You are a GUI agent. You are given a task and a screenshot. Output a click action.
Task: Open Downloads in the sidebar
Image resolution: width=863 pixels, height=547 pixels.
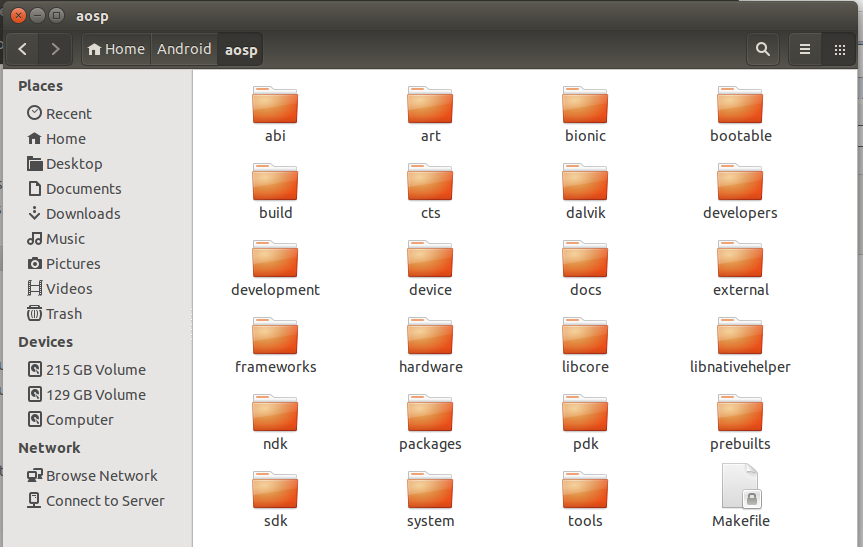(74, 214)
